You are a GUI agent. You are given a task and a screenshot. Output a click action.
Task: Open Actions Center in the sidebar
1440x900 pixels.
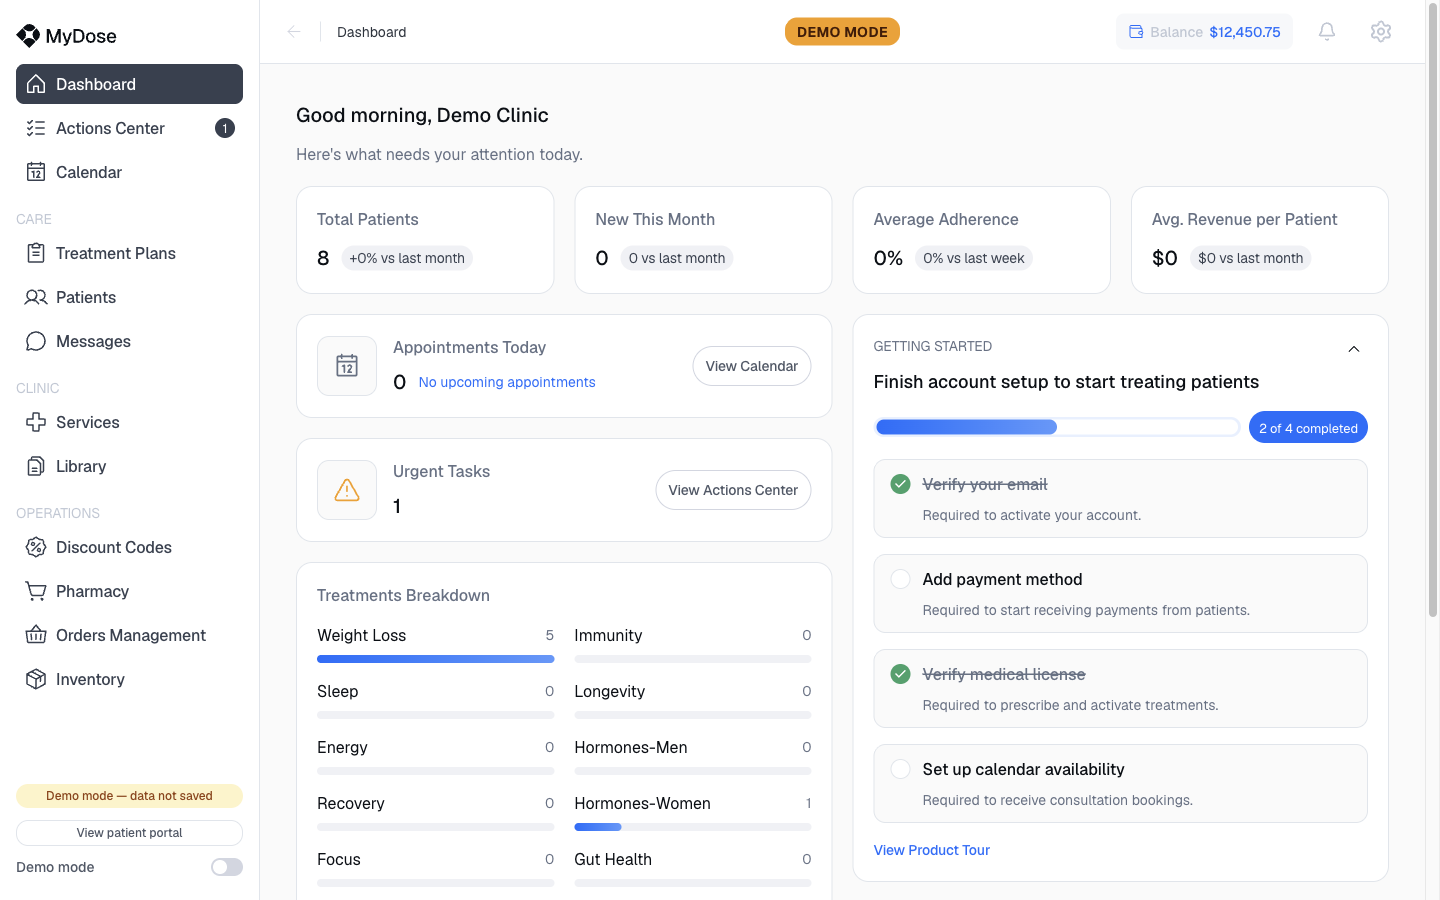[x=129, y=128]
